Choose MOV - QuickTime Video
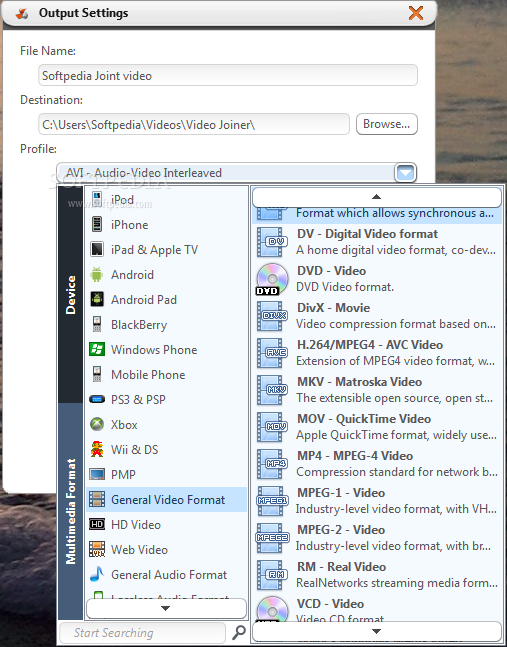The image size is (507, 647). [x=377, y=427]
